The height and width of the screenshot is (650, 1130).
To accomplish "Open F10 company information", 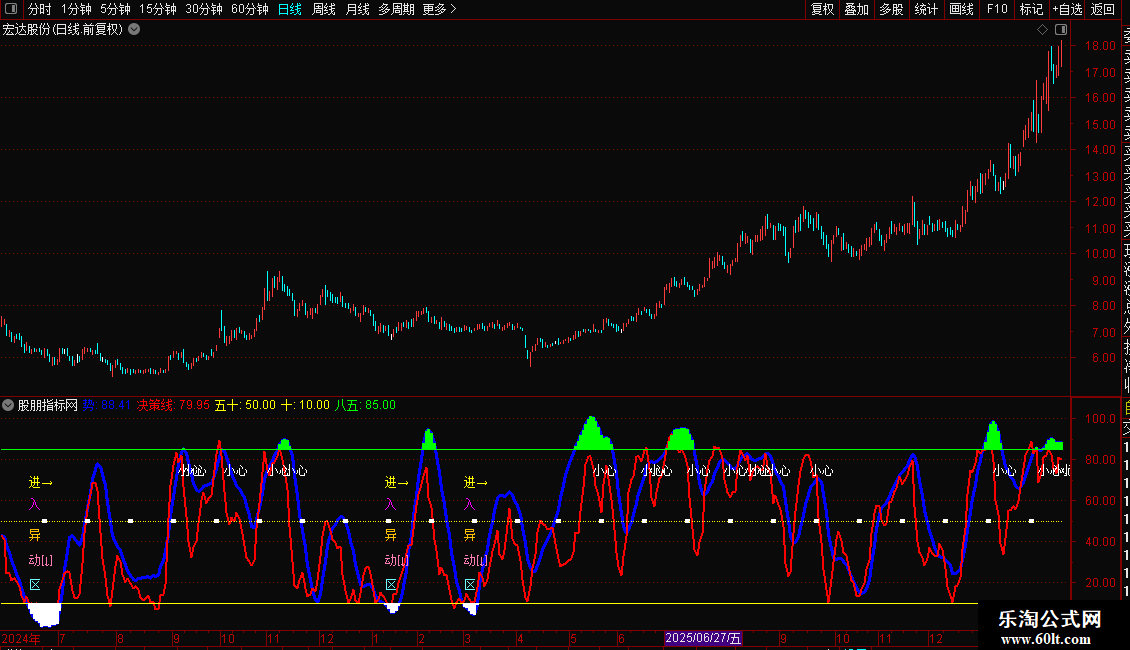I will pos(997,9).
